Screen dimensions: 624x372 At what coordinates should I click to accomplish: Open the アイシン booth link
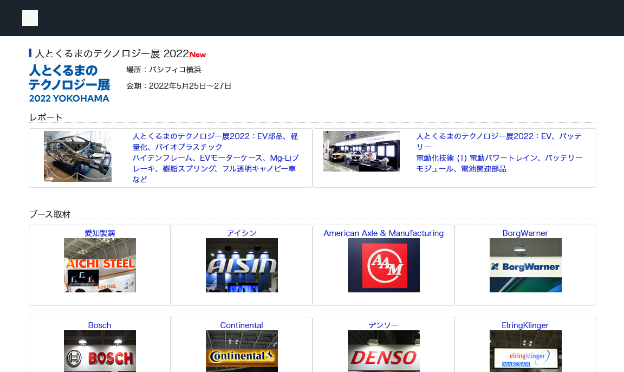pyautogui.click(x=242, y=233)
